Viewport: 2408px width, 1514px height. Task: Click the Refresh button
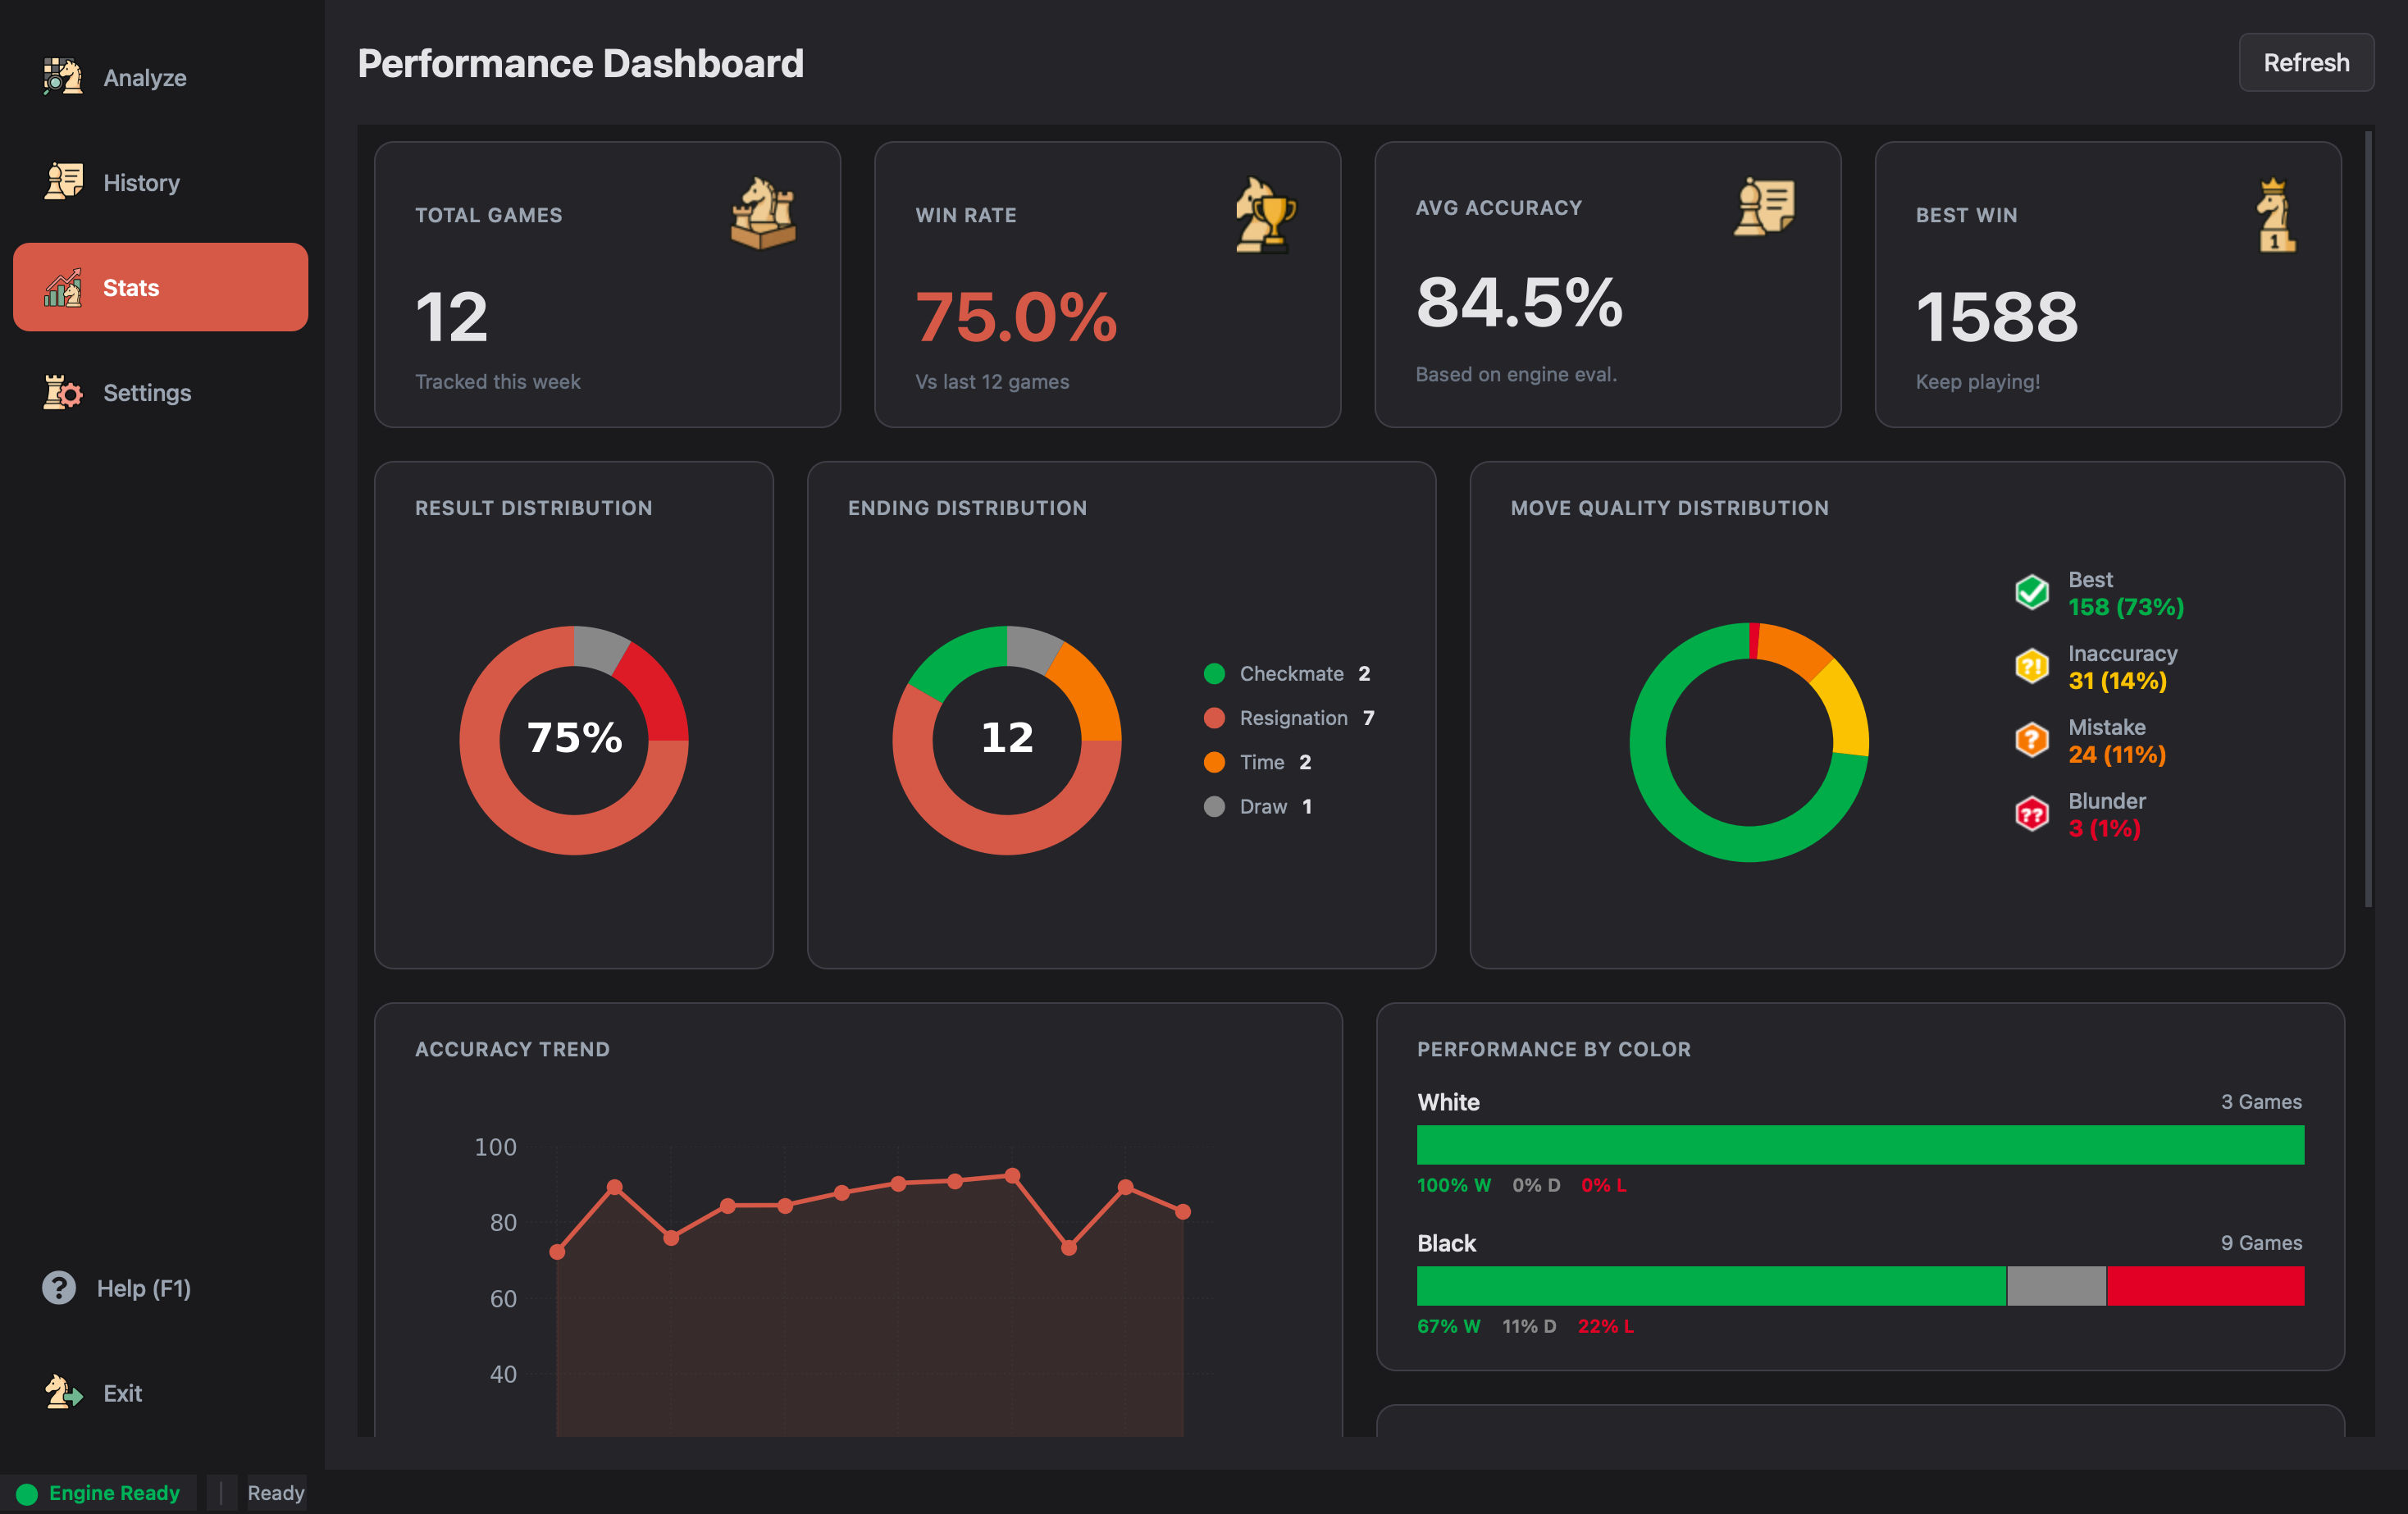point(2306,62)
